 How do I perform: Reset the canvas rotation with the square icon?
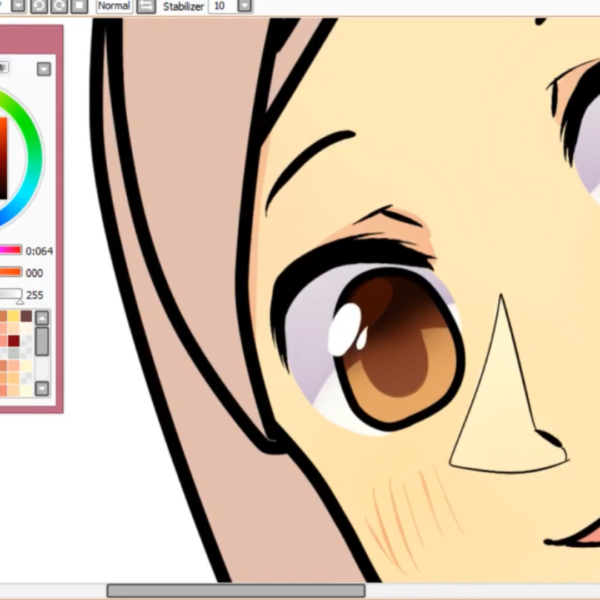point(79,6)
